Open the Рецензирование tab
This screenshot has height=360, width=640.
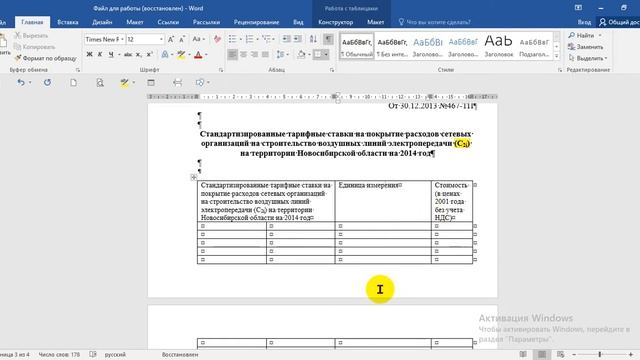(256, 22)
